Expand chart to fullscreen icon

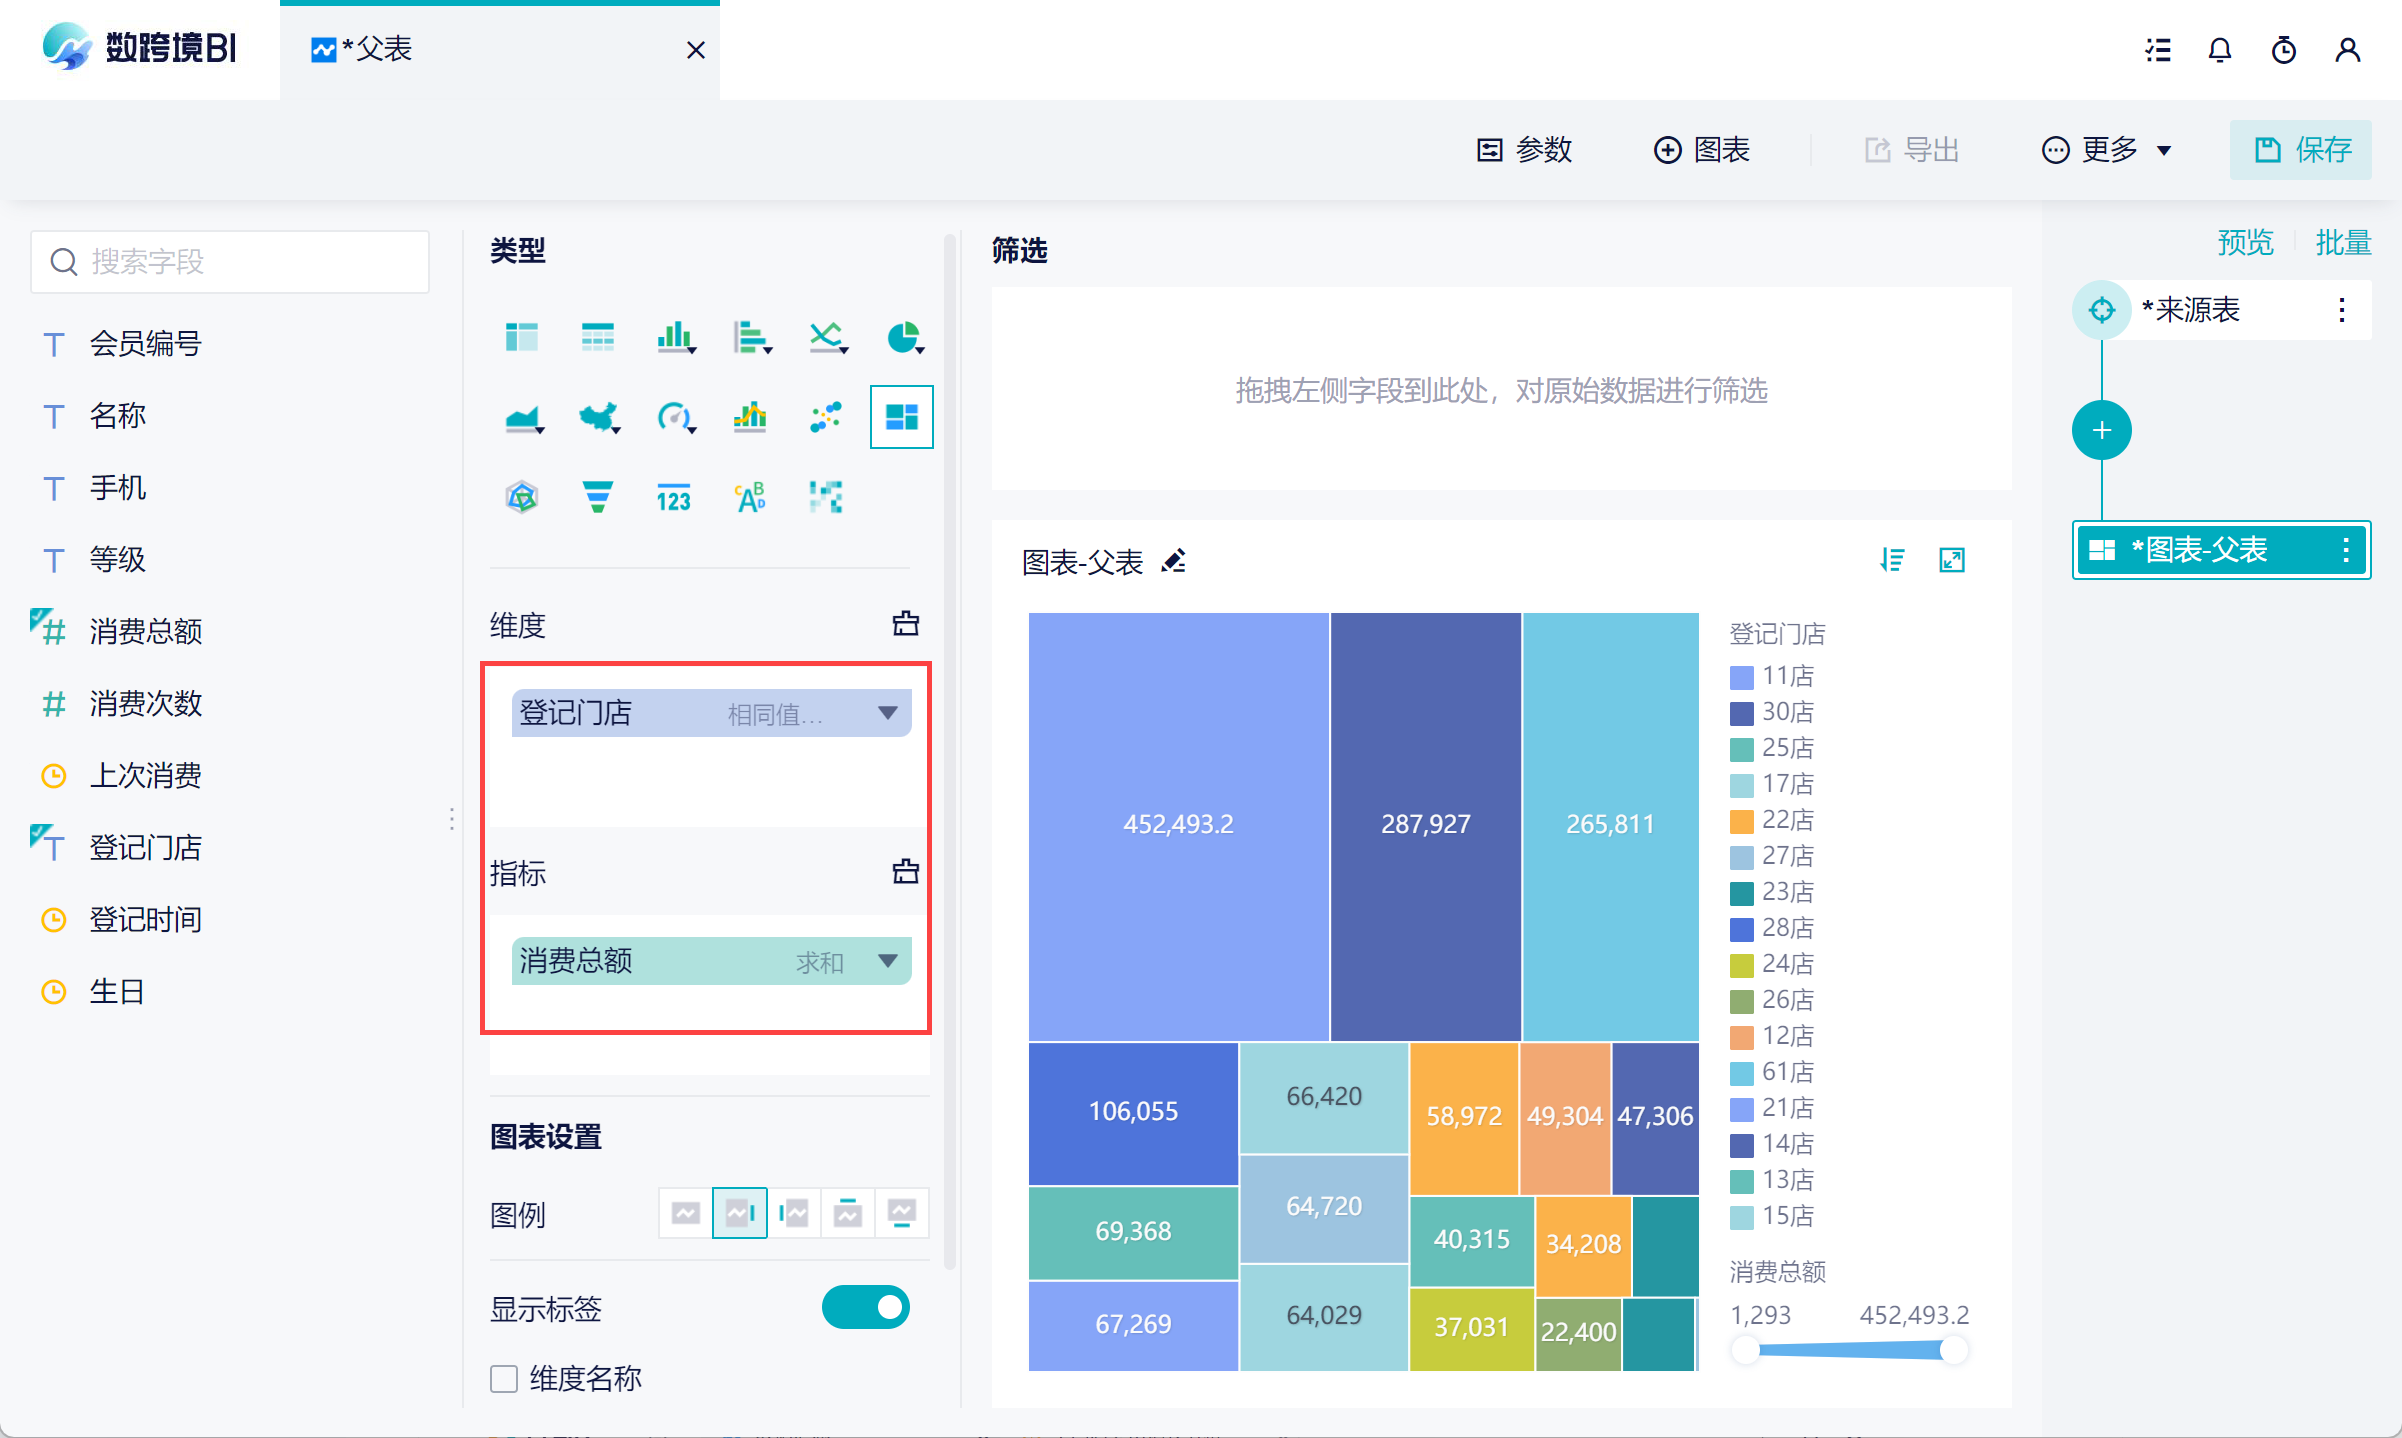click(x=1952, y=560)
